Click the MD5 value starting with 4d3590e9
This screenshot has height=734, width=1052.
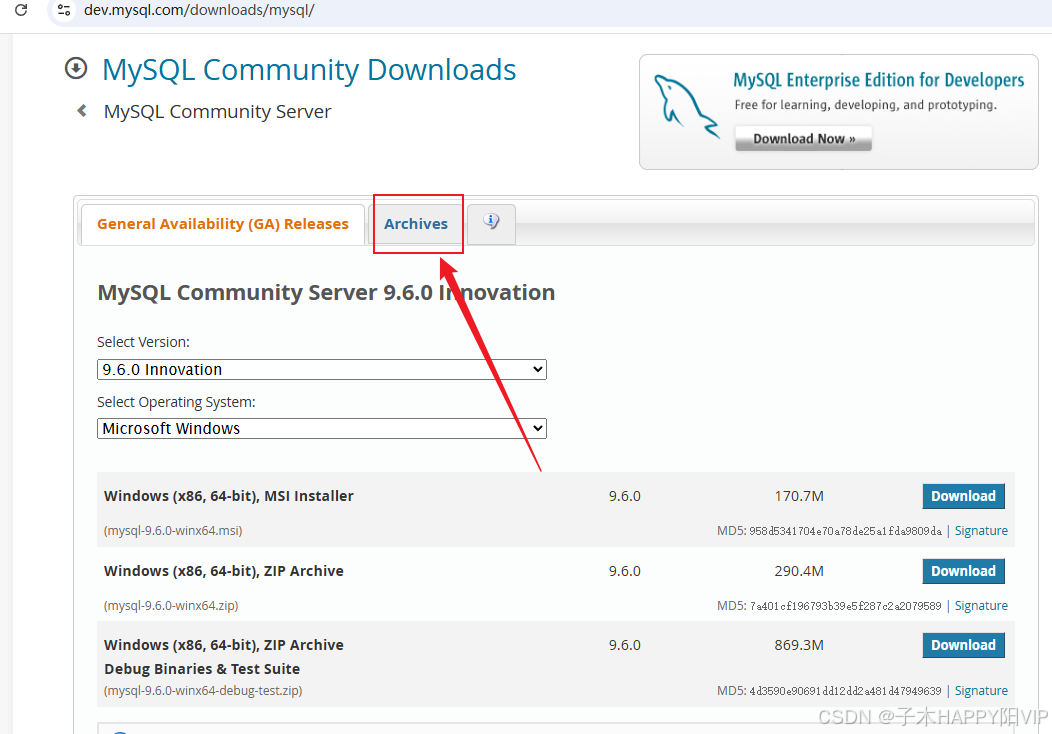click(x=845, y=690)
